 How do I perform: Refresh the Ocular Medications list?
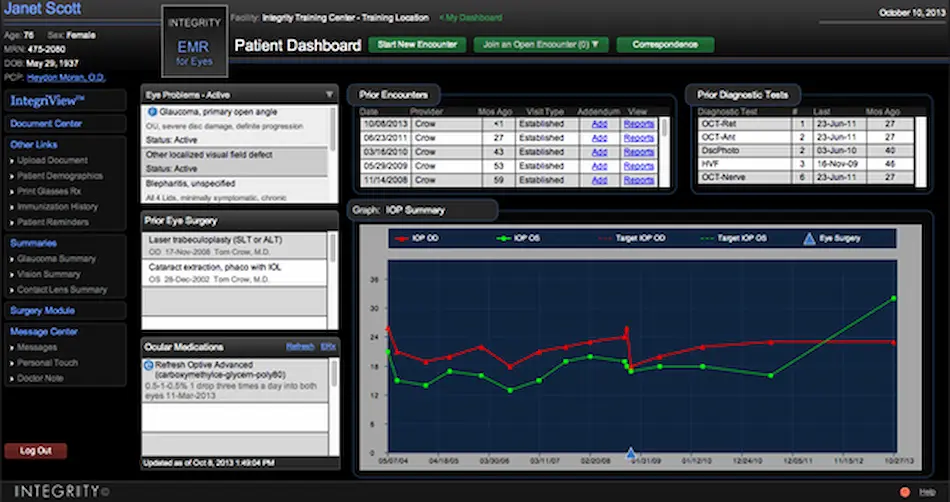point(300,347)
